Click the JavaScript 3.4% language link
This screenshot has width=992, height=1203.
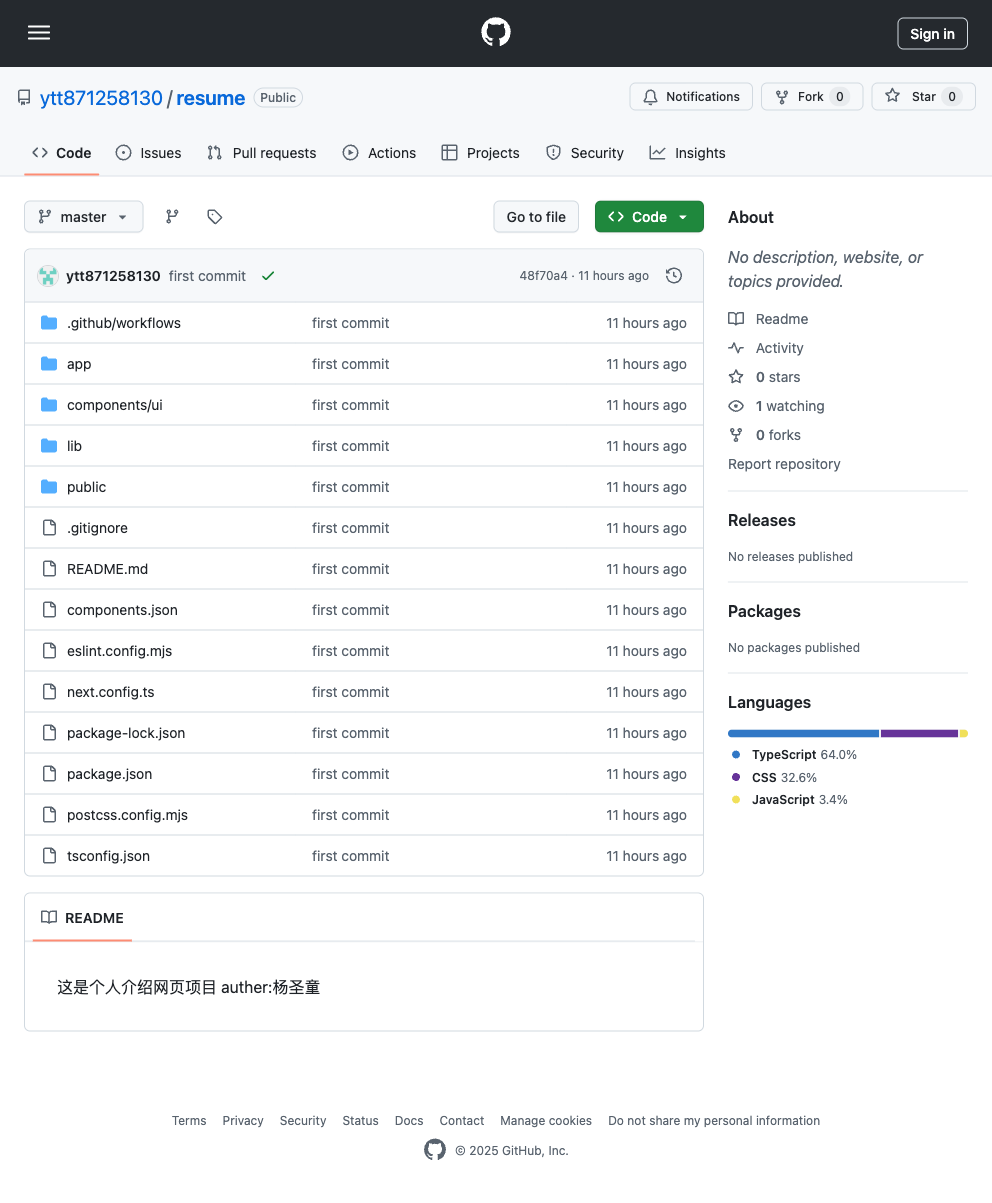[789, 799]
